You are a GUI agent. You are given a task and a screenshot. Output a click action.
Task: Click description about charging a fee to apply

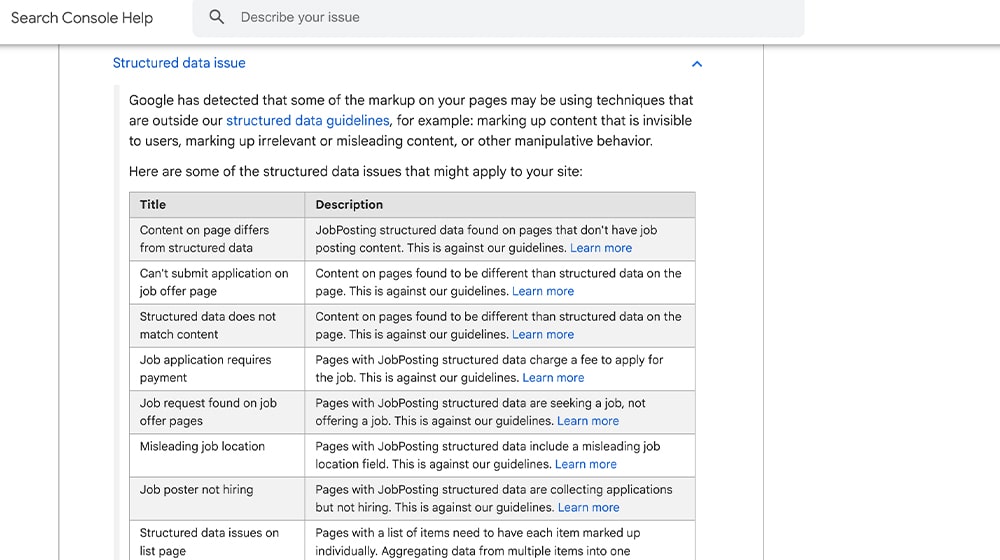500,369
